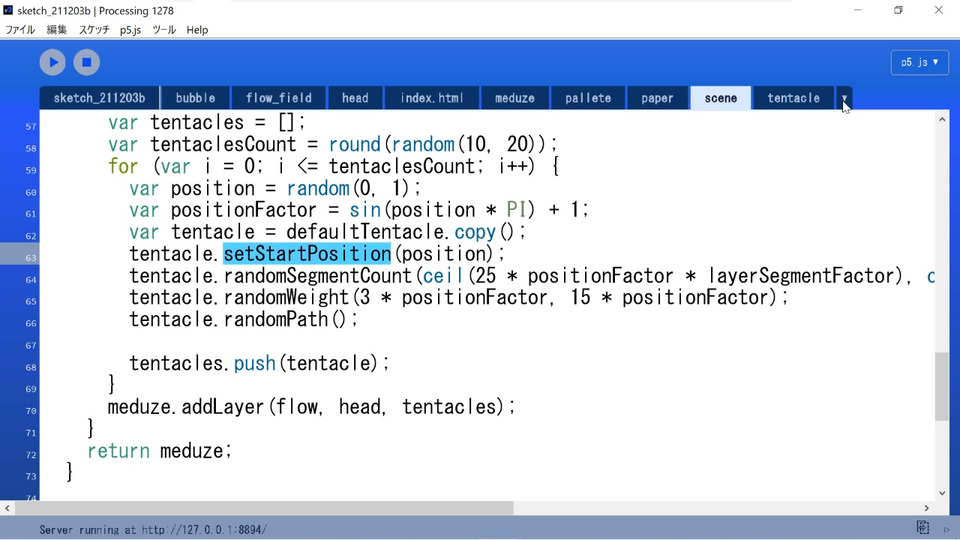Stop the running sketch
960x540 pixels.
point(87,62)
